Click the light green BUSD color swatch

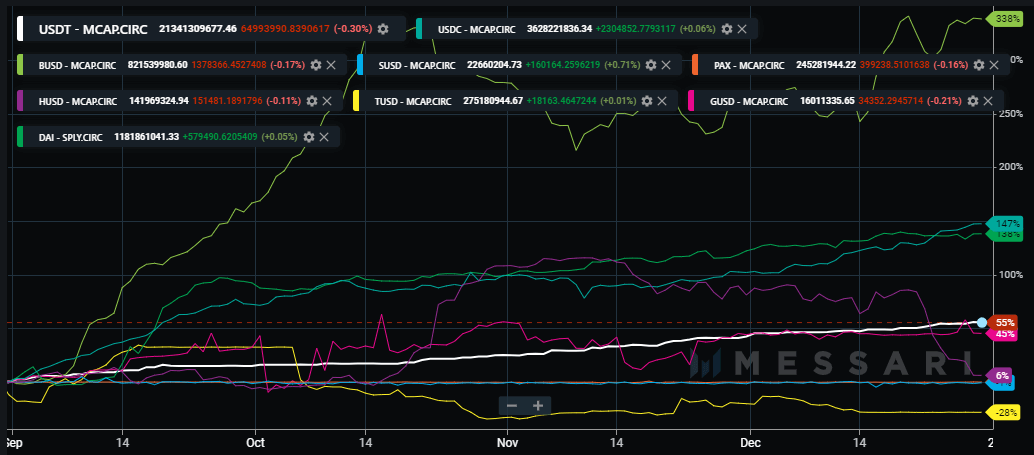(20, 65)
